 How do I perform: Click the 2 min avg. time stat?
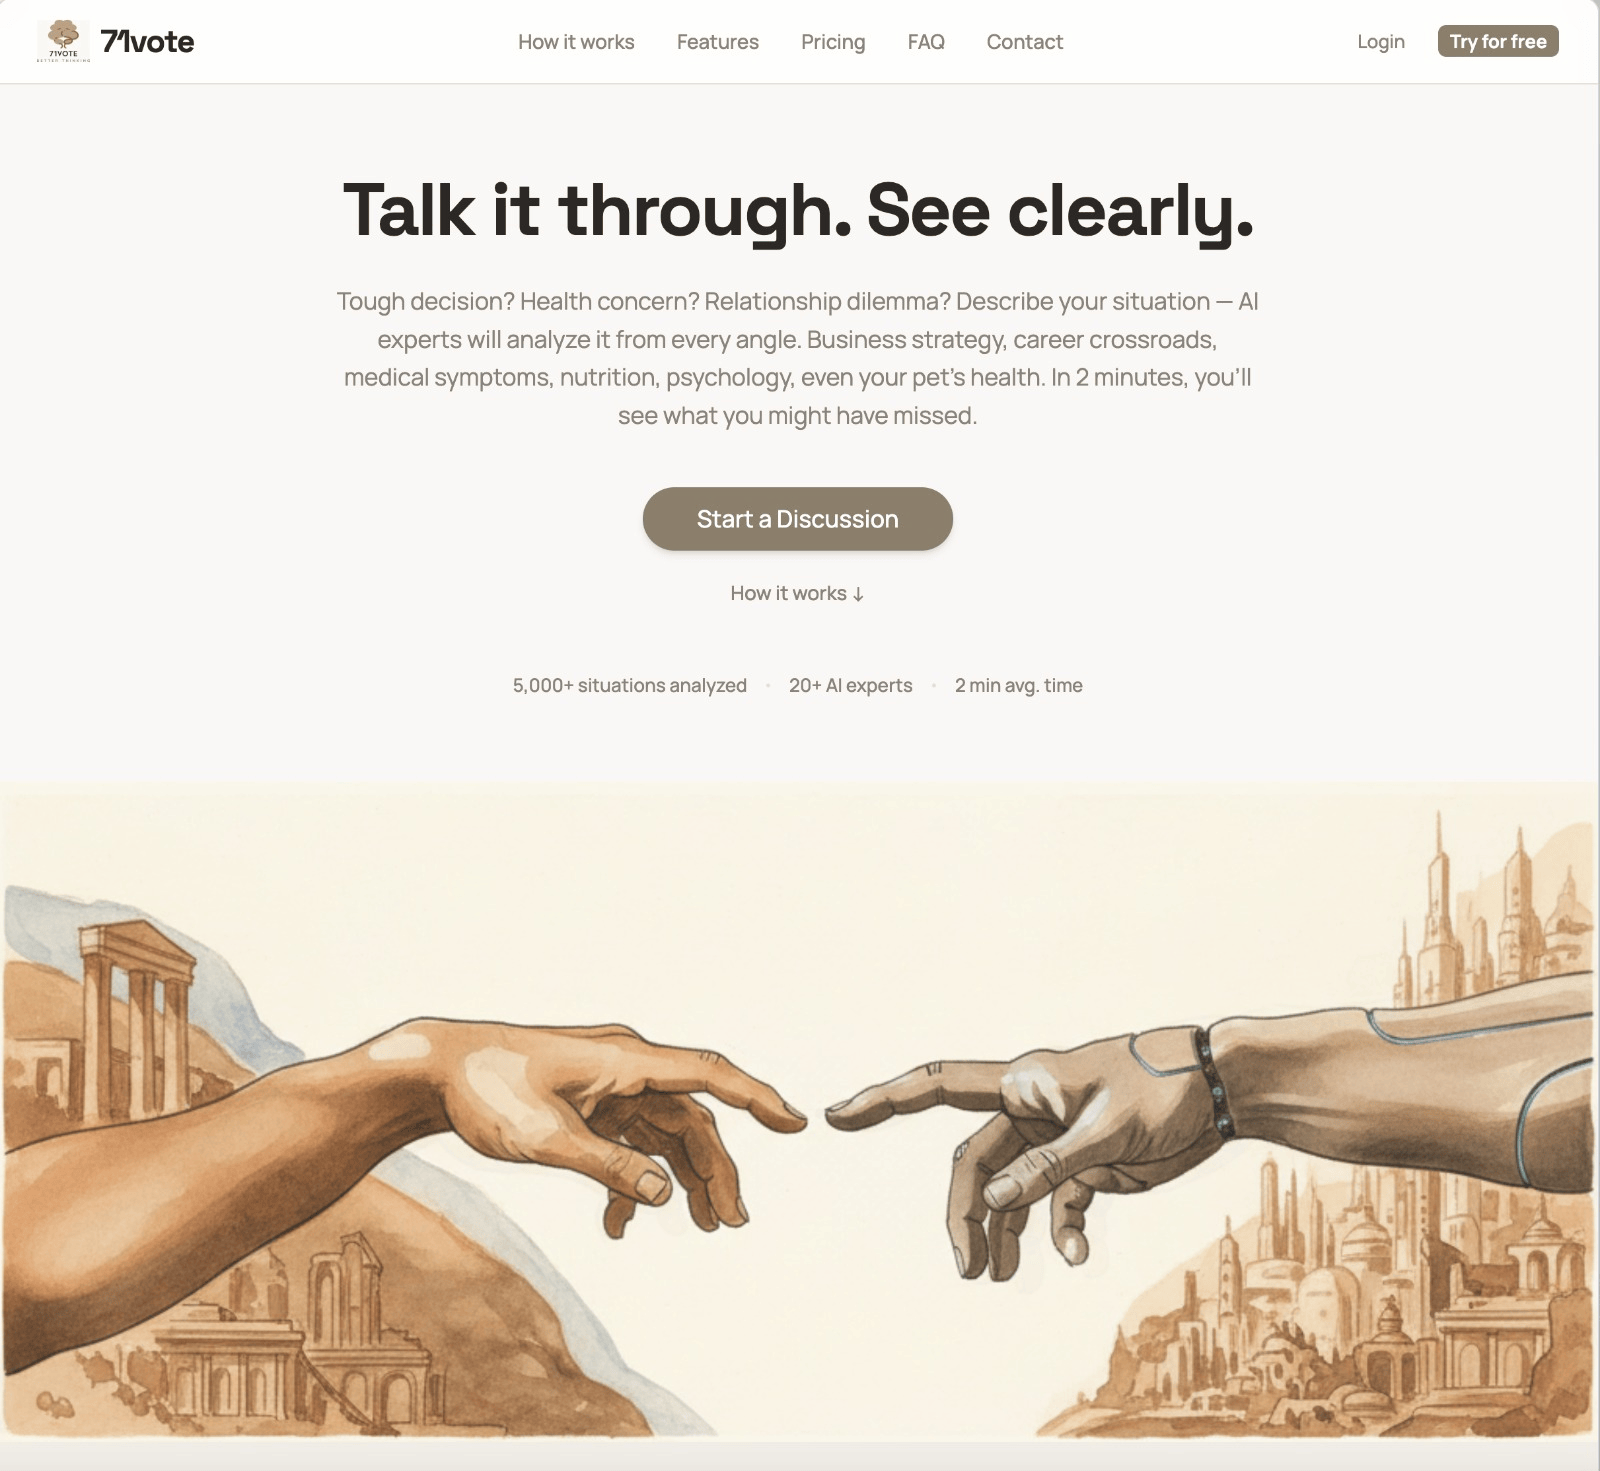(x=1018, y=685)
